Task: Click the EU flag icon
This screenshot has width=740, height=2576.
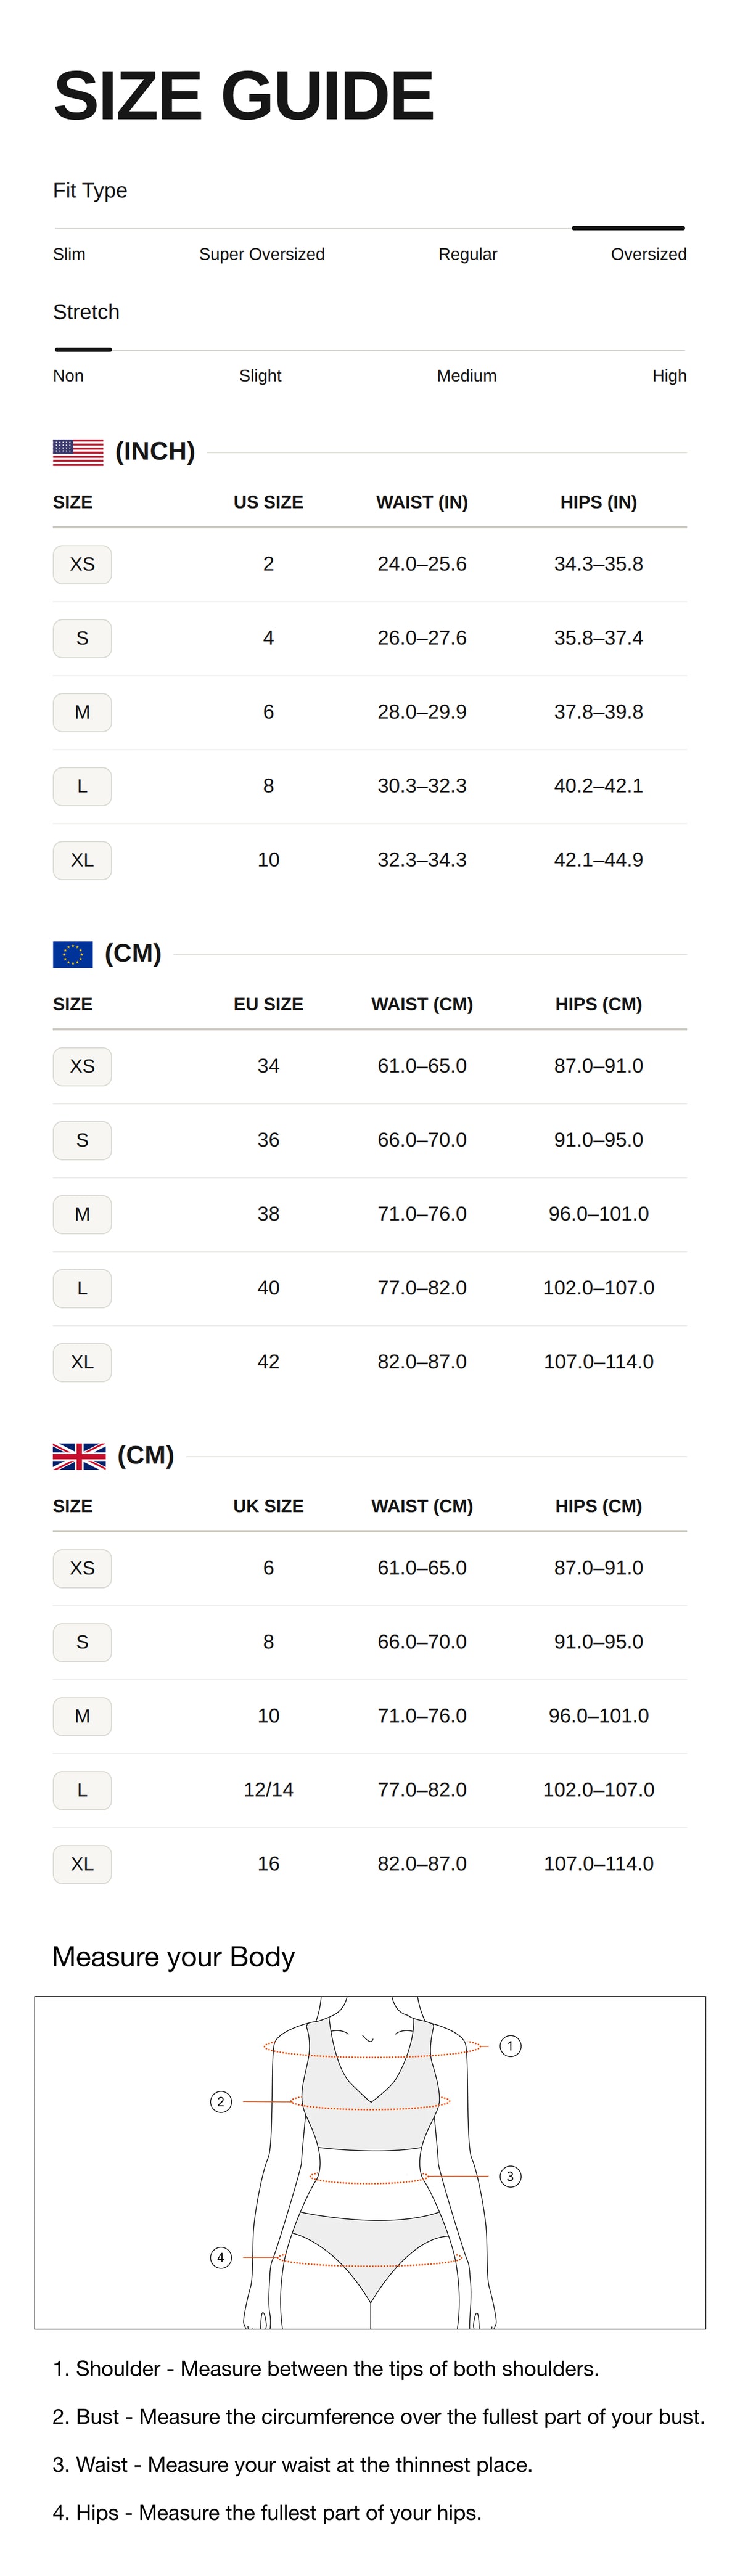Action: (73, 954)
